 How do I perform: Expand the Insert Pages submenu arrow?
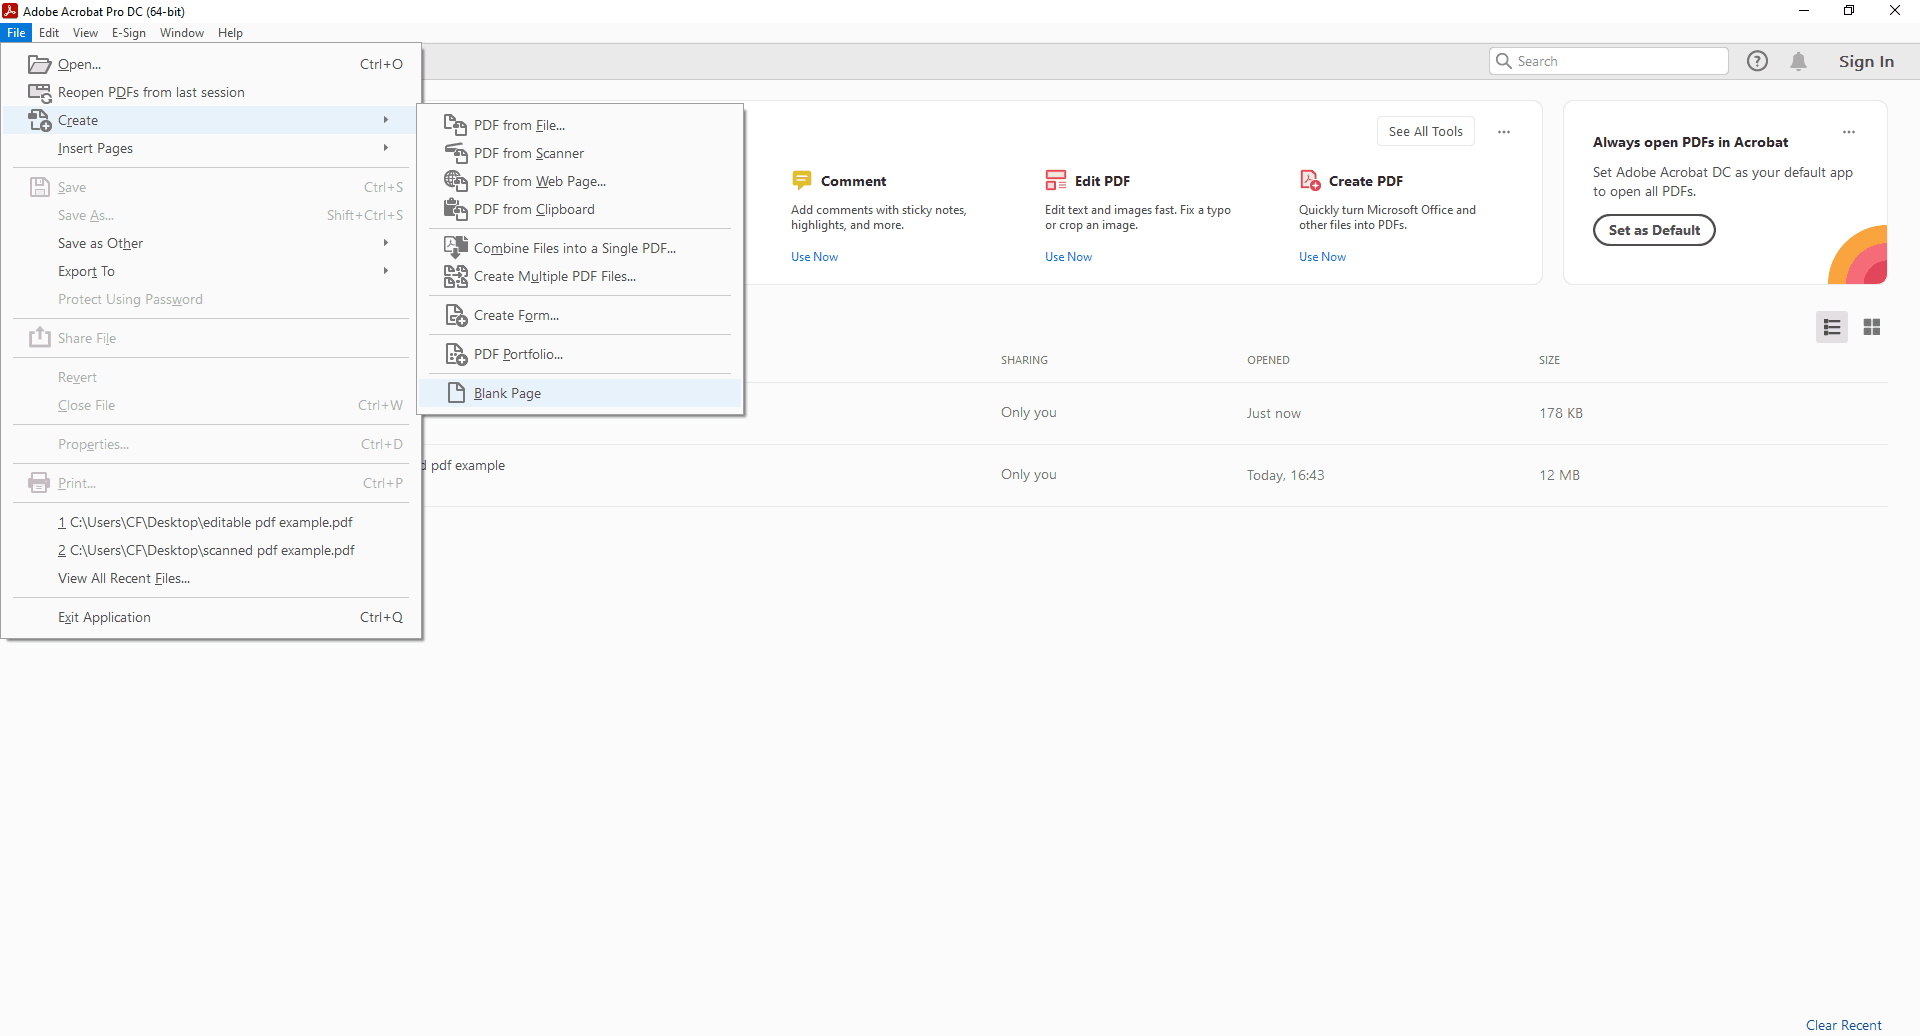(x=386, y=148)
